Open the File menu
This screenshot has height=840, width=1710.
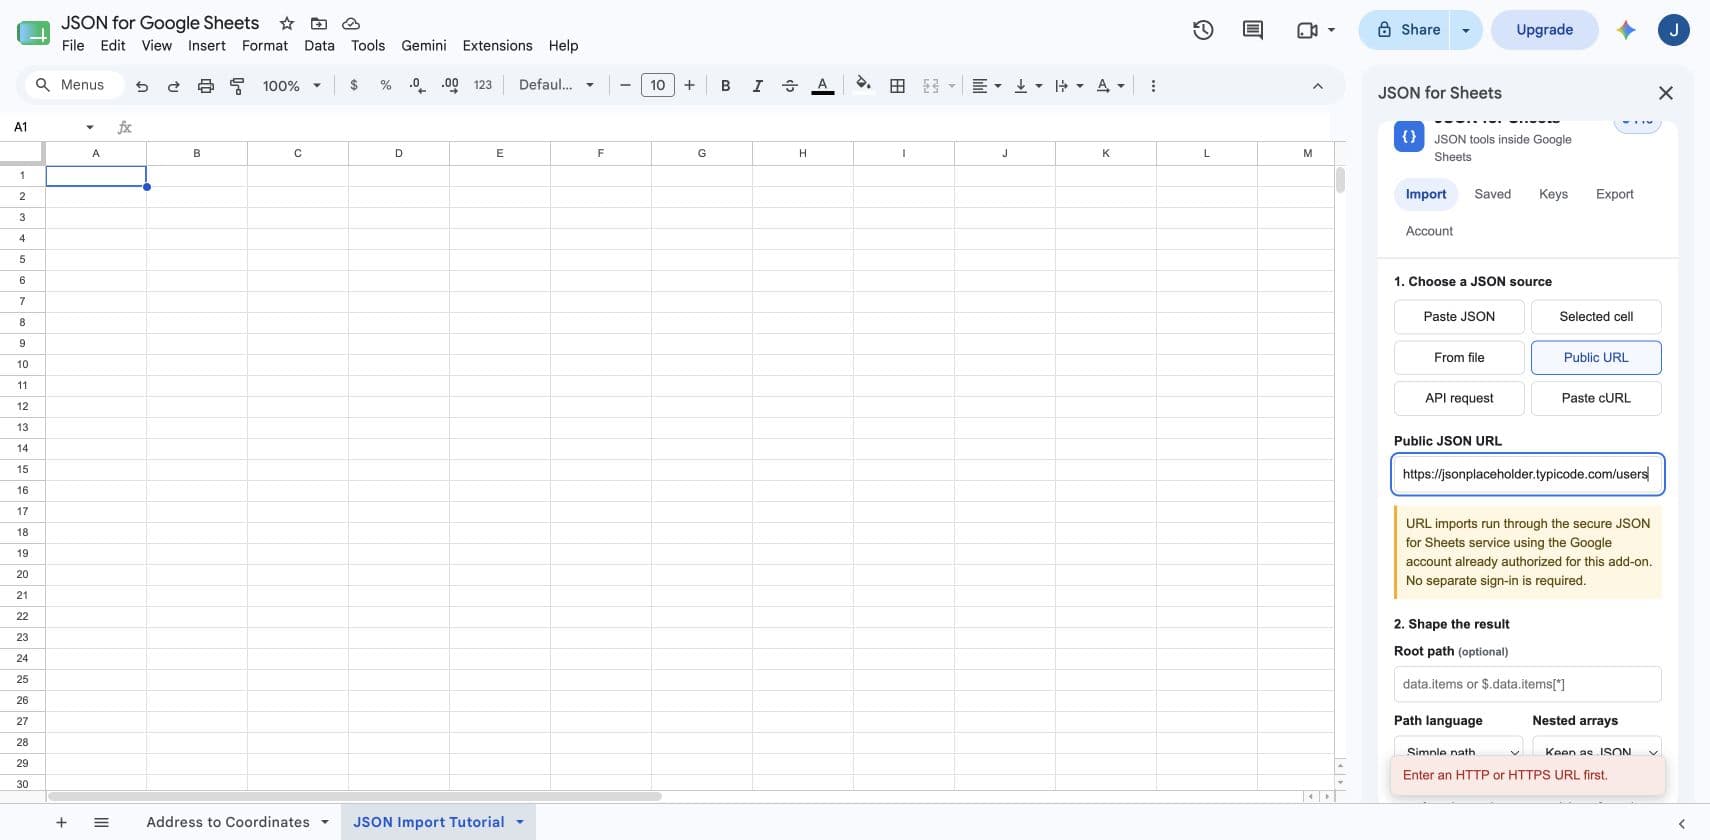[x=73, y=46]
